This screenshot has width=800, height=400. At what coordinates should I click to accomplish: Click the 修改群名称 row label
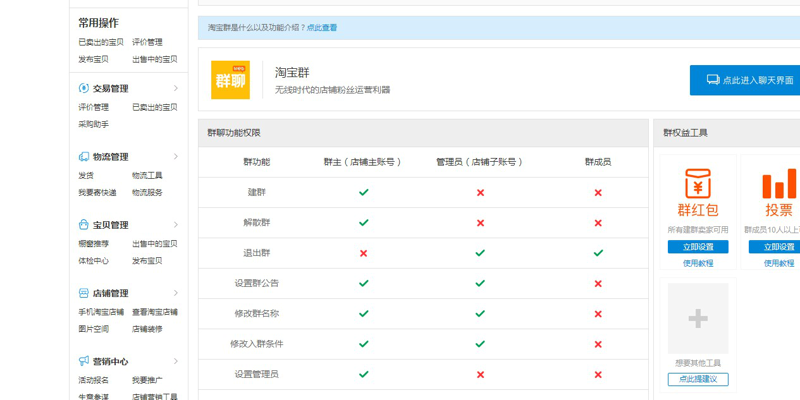257,314
